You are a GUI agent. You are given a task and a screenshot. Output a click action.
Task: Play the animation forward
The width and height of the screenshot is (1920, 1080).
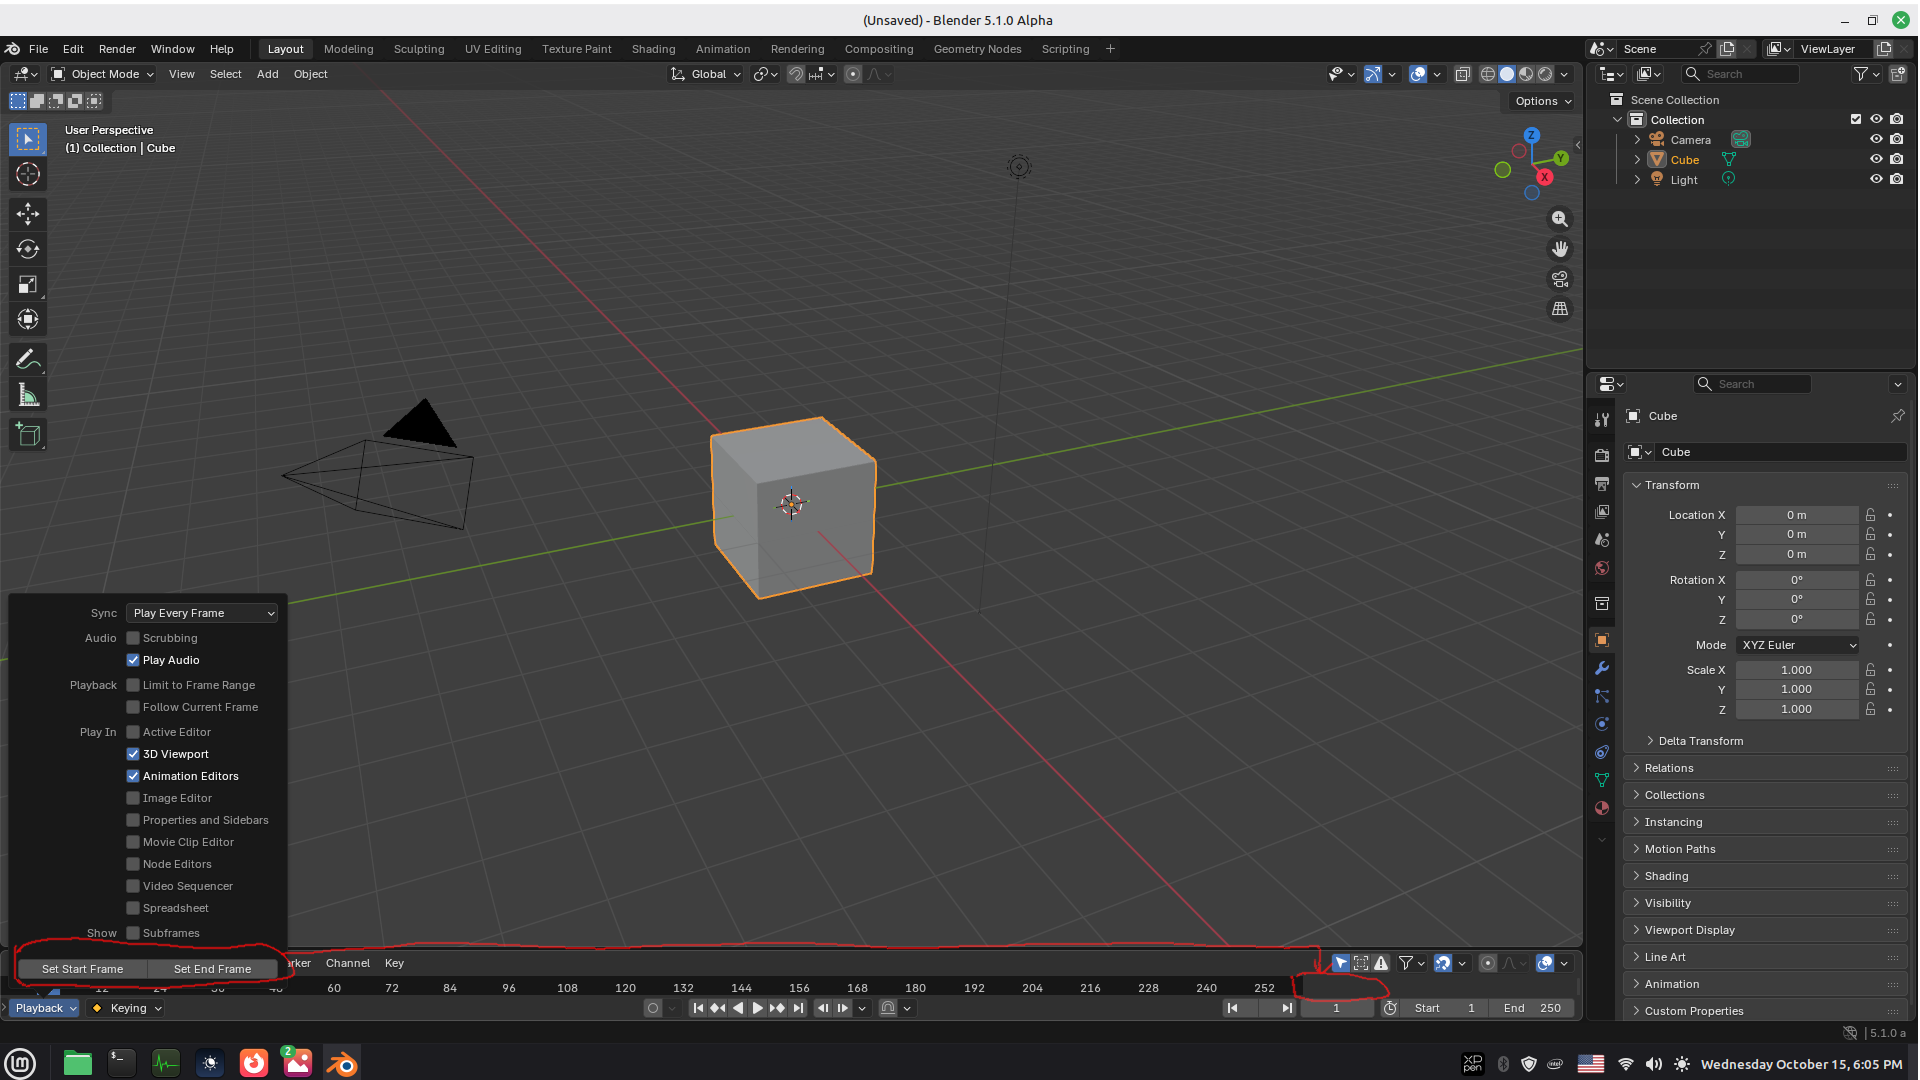tap(757, 1008)
